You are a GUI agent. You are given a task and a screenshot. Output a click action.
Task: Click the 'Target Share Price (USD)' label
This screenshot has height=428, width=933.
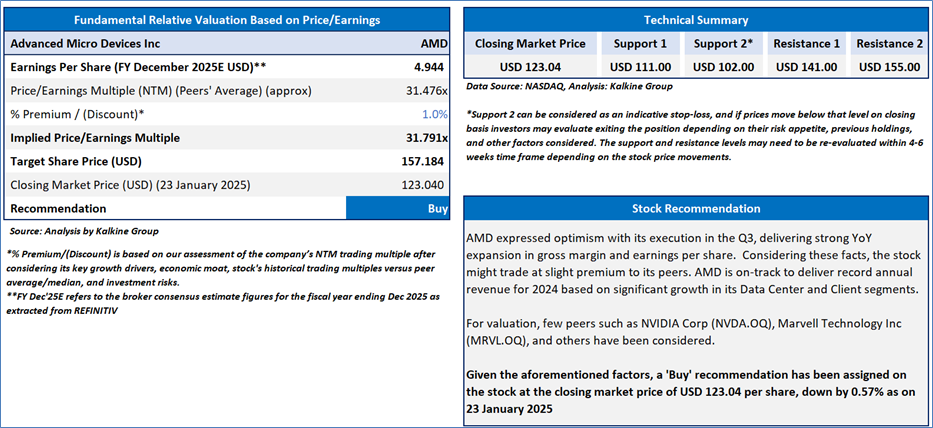(x=76, y=161)
